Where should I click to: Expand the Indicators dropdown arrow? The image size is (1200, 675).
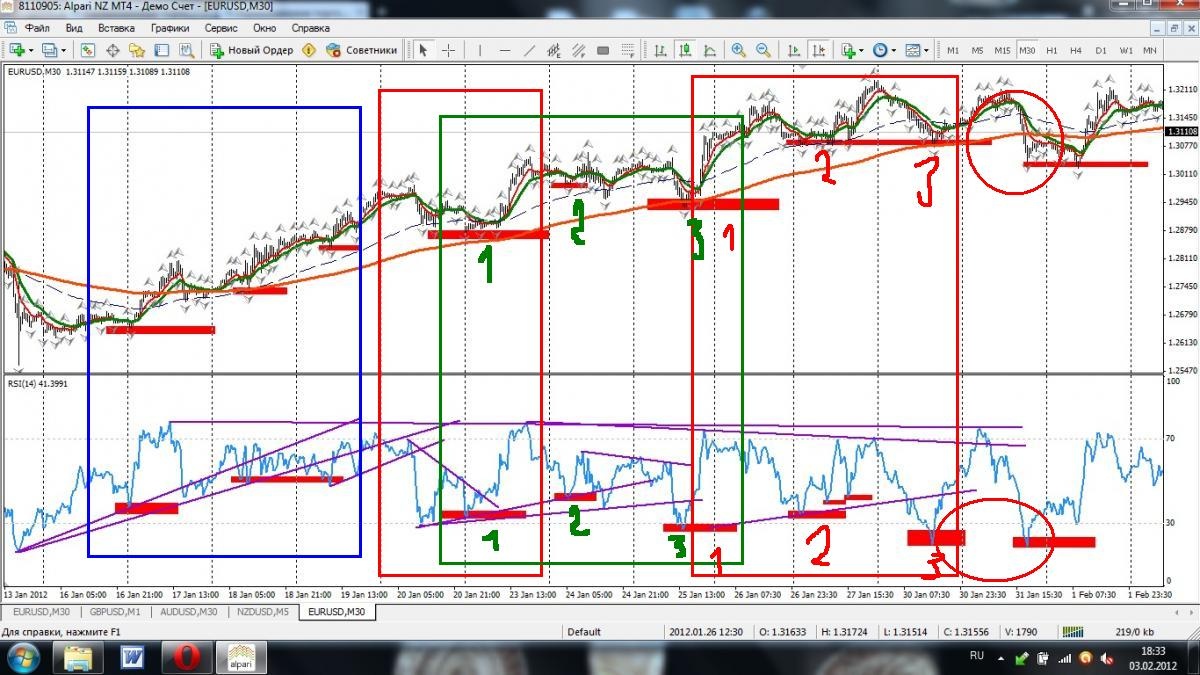pyautogui.click(x=862, y=50)
